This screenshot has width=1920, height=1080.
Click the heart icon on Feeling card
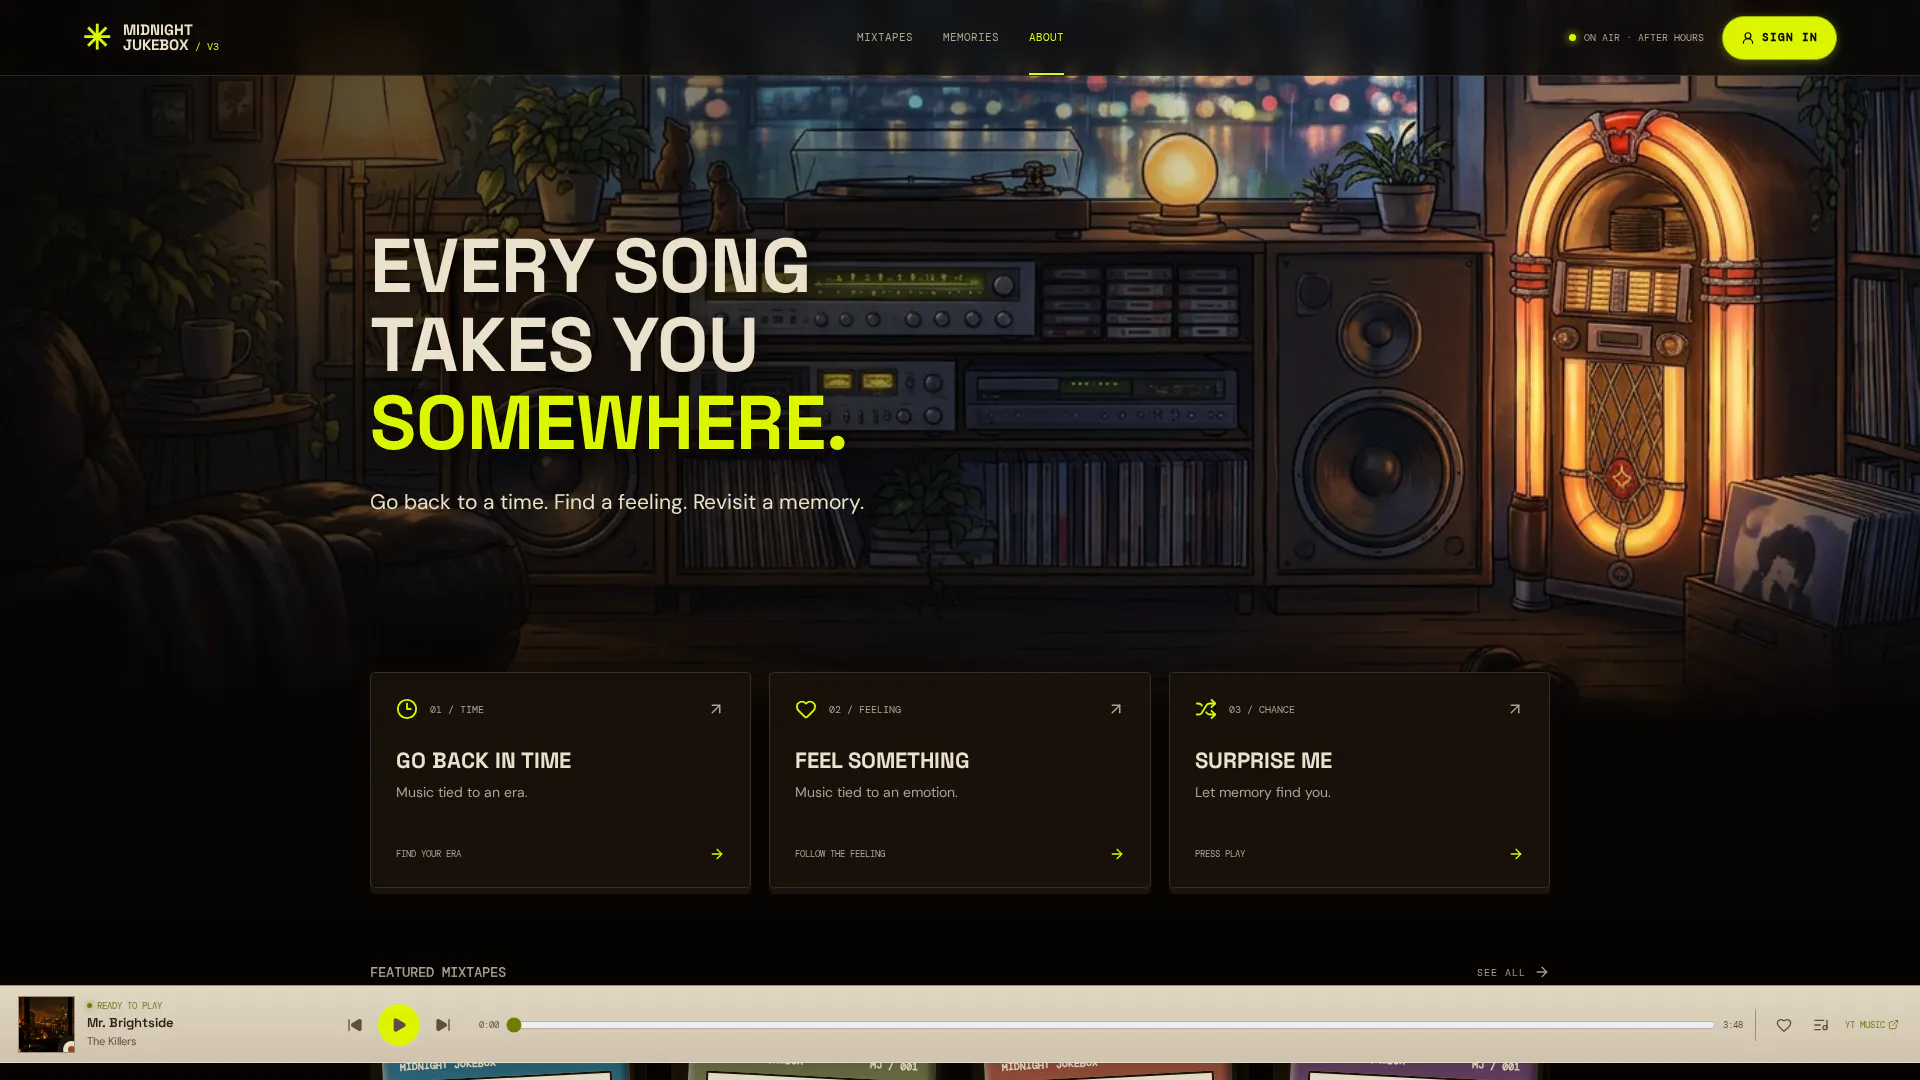pos(806,709)
